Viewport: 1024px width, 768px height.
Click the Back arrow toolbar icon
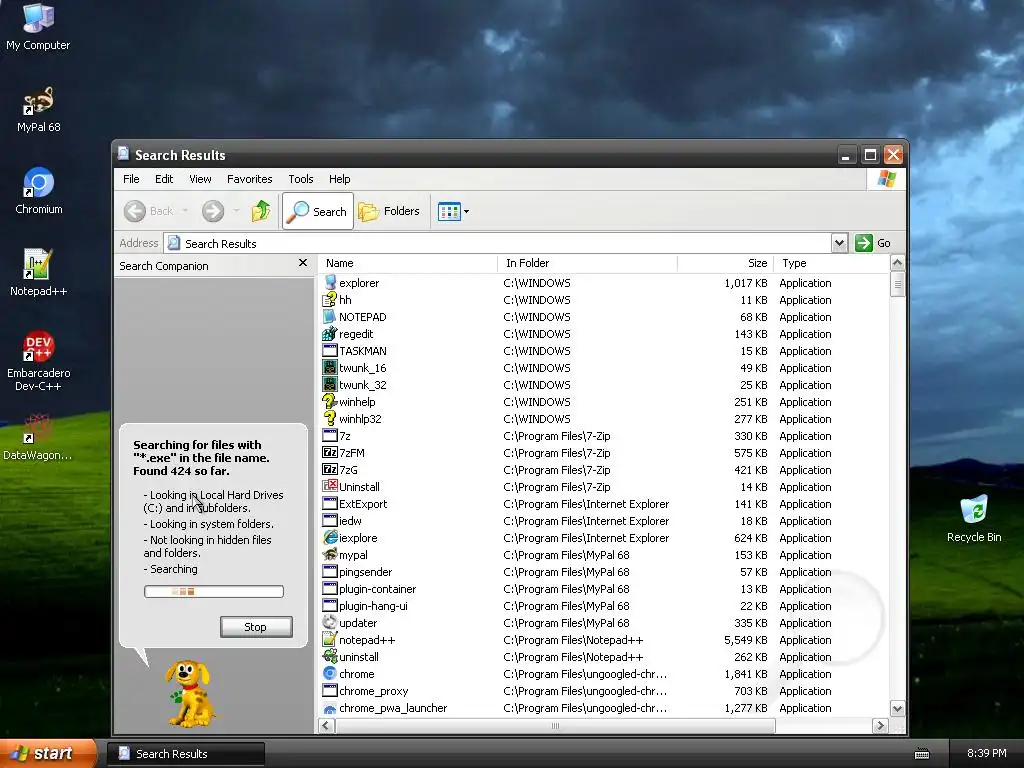(135, 211)
